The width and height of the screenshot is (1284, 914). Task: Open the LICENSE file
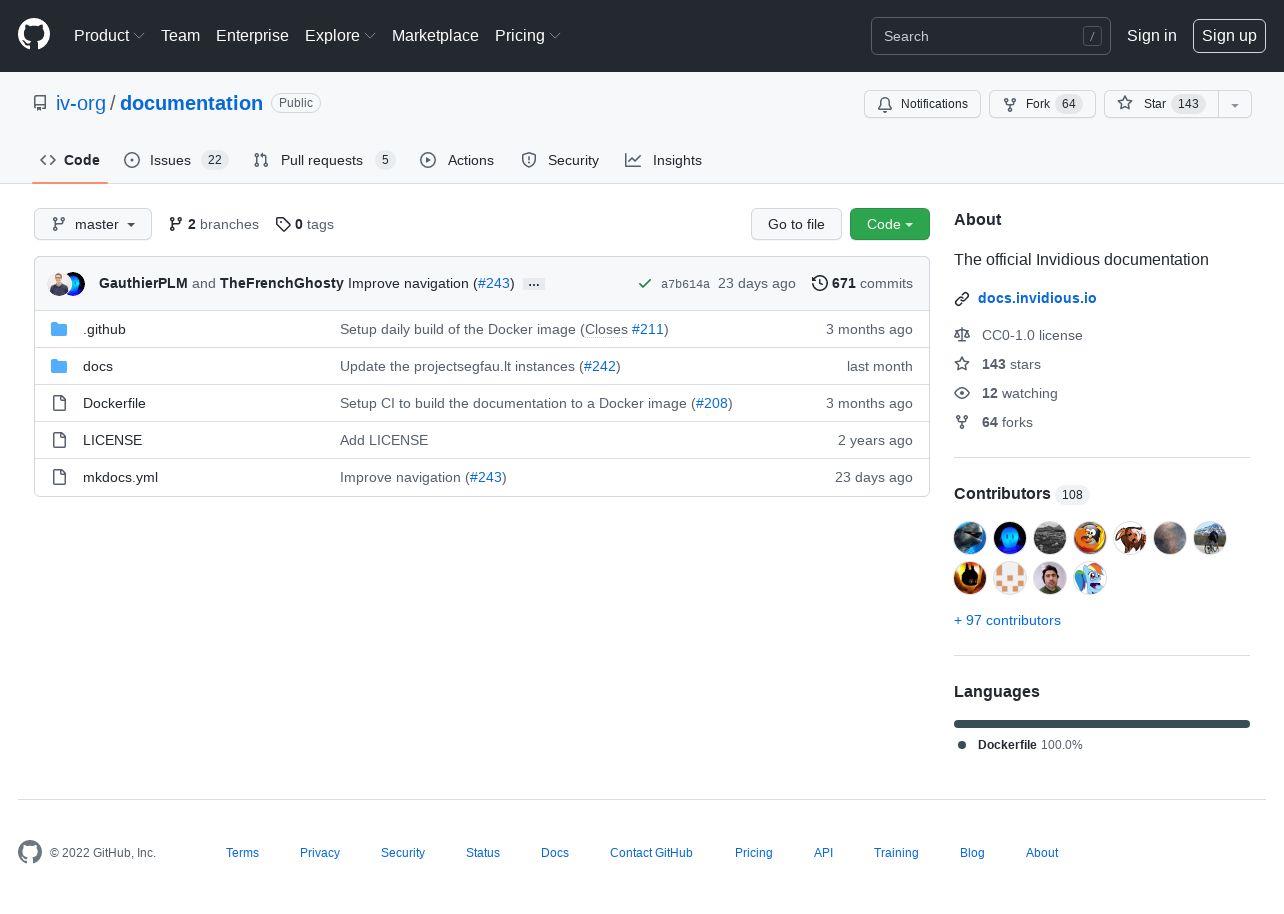[112, 440]
